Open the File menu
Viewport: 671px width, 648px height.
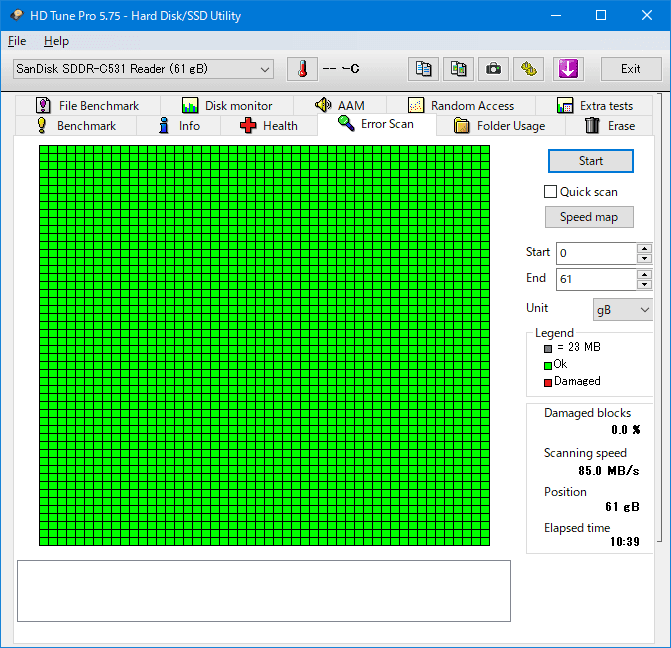pyautogui.click(x=17, y=41)
